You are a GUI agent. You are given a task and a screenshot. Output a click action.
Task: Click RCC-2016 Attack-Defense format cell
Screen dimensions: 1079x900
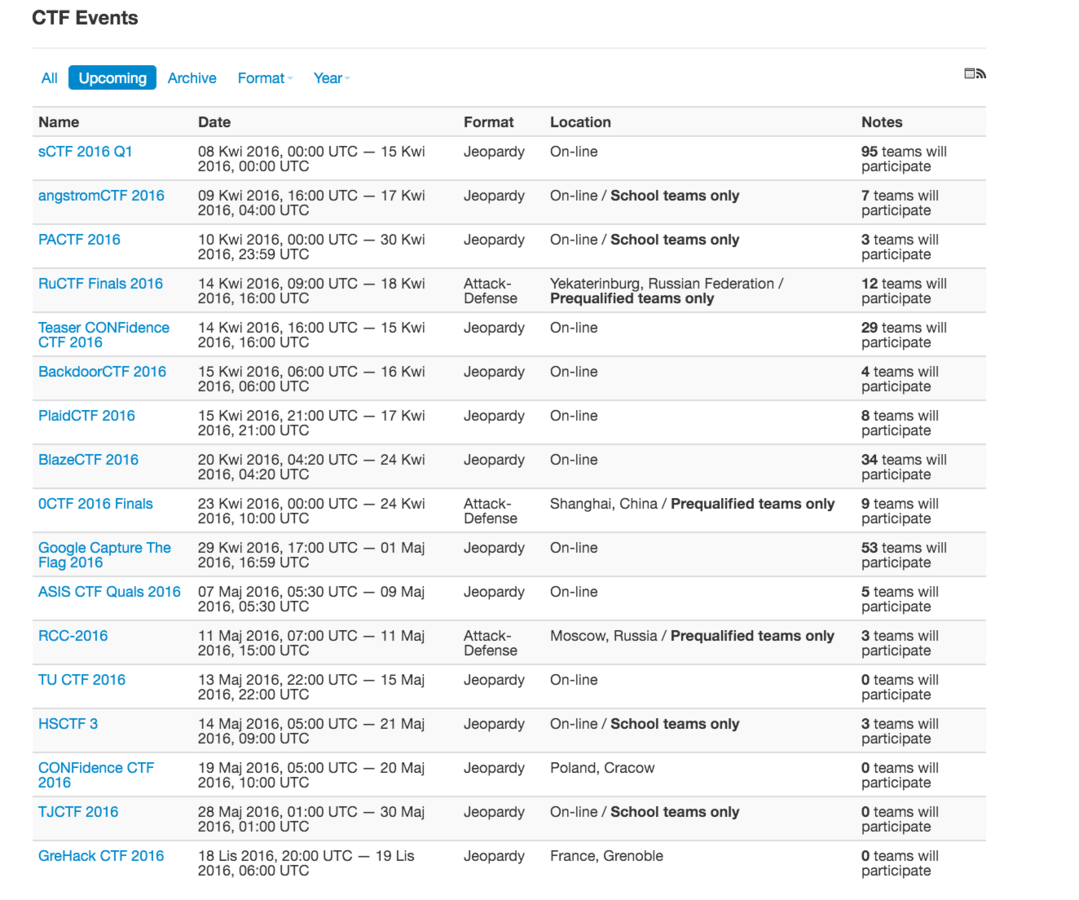coord(490,643)
